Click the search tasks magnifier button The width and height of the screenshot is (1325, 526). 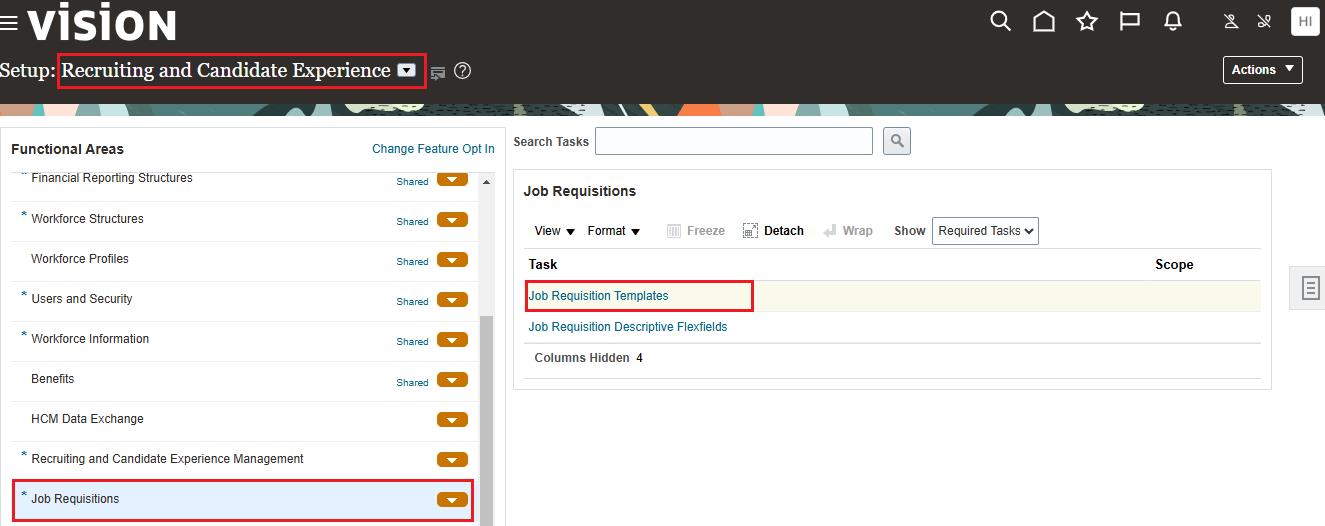click(897, 141)
